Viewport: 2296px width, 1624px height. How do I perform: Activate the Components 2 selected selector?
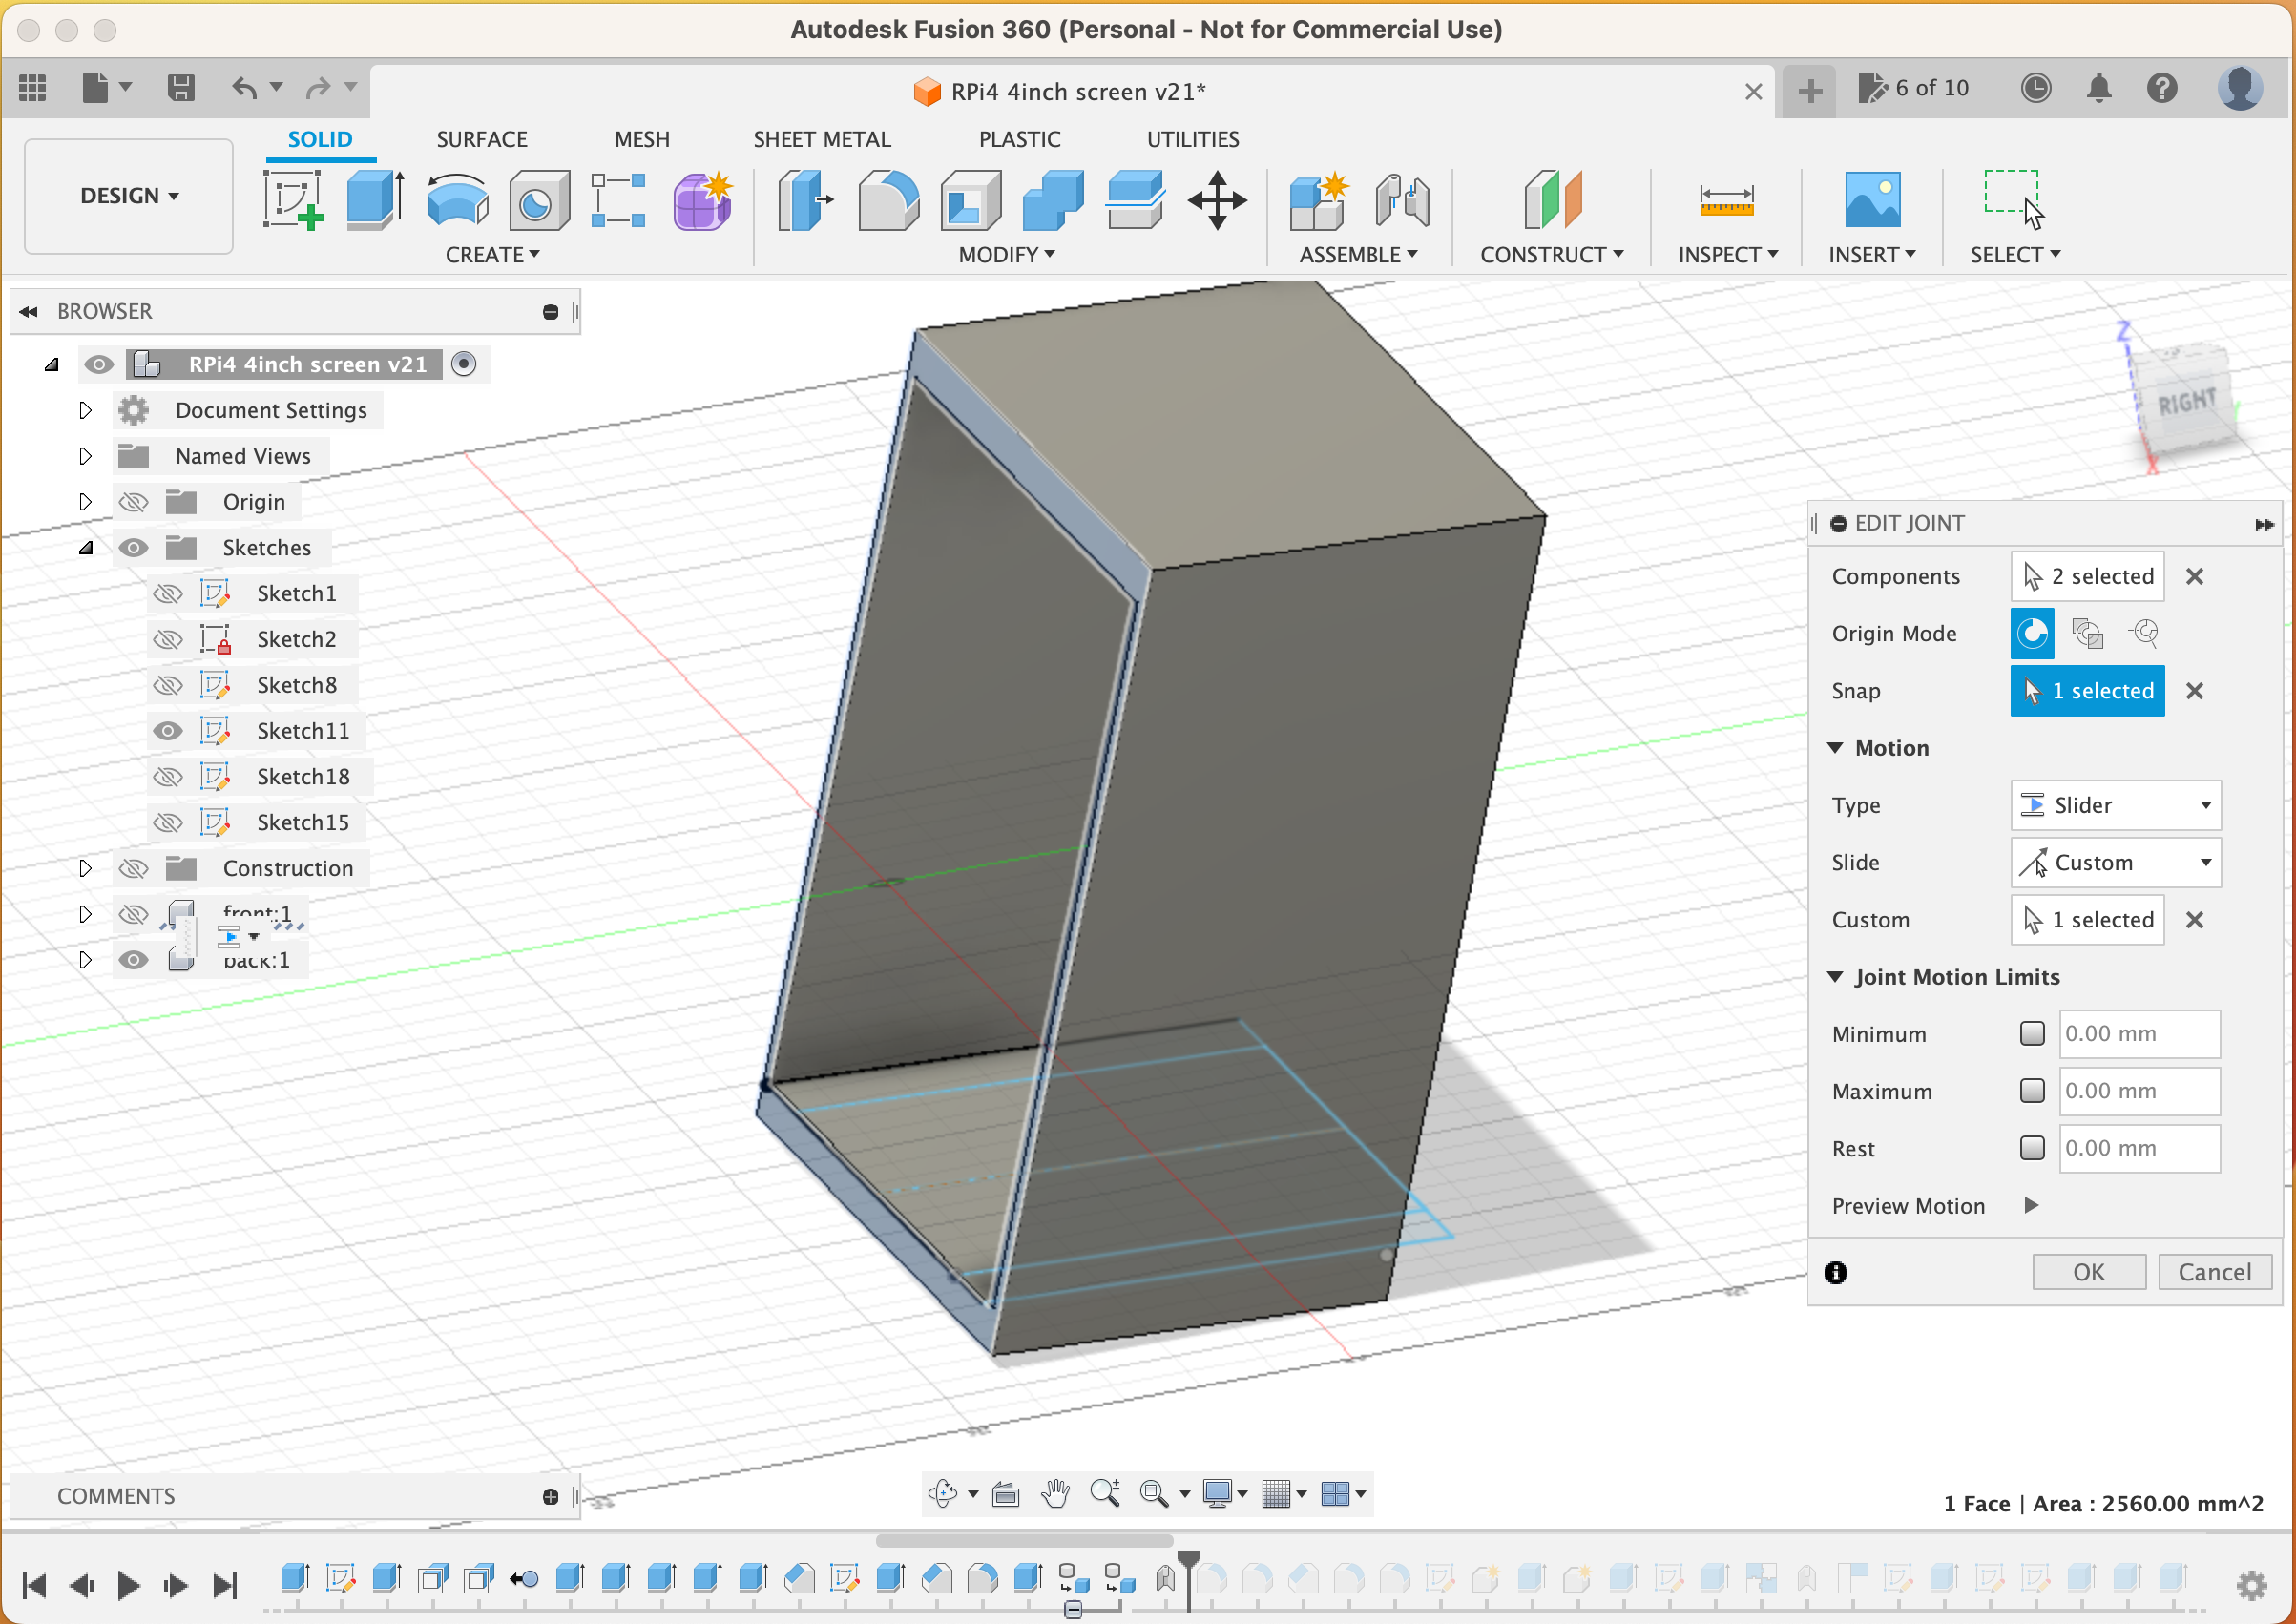point(2088,576)
